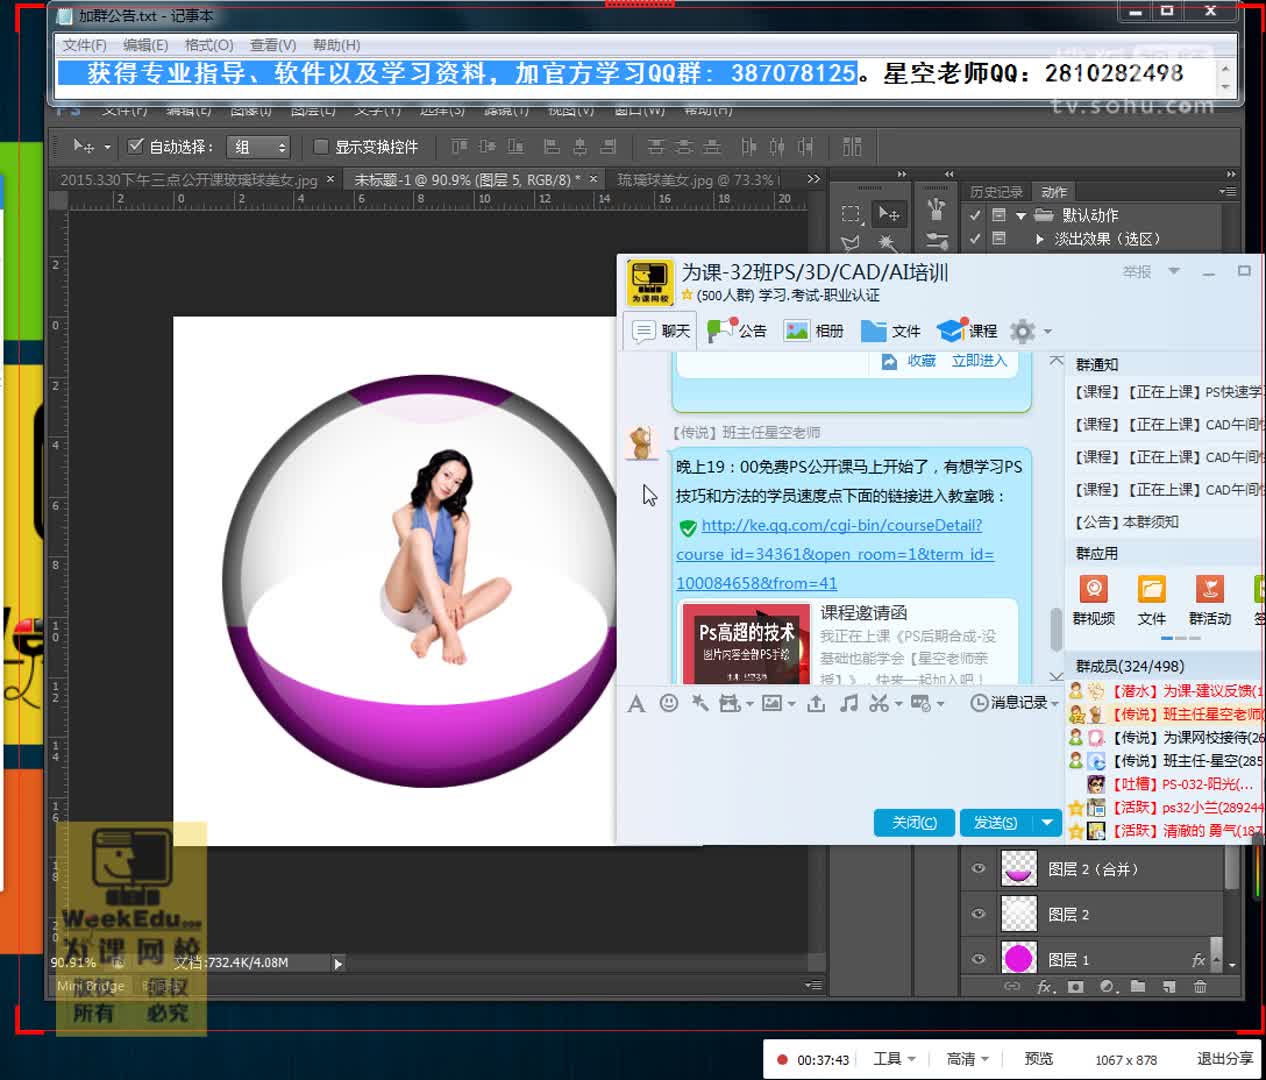Click the create new layer icon
This screenshot has width=1266, height=1080.
pos(1169,987)
